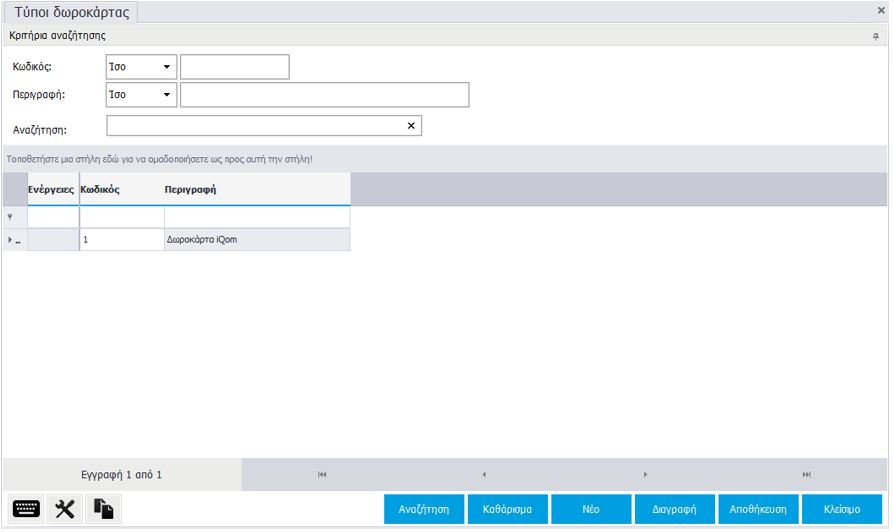This screenshot has width=893, height=532.
Task: Go to first record navigation arrow
Action: [x=322, y=474]
